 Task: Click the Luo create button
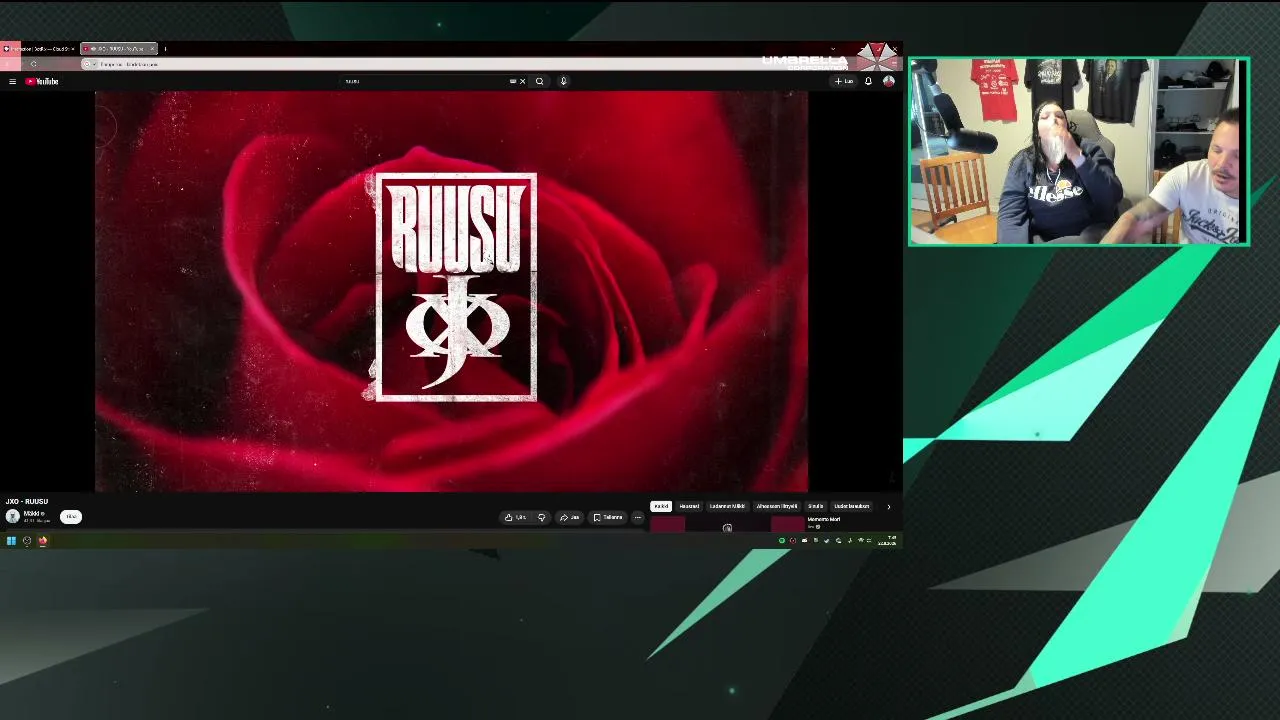[x=845, y=81]
